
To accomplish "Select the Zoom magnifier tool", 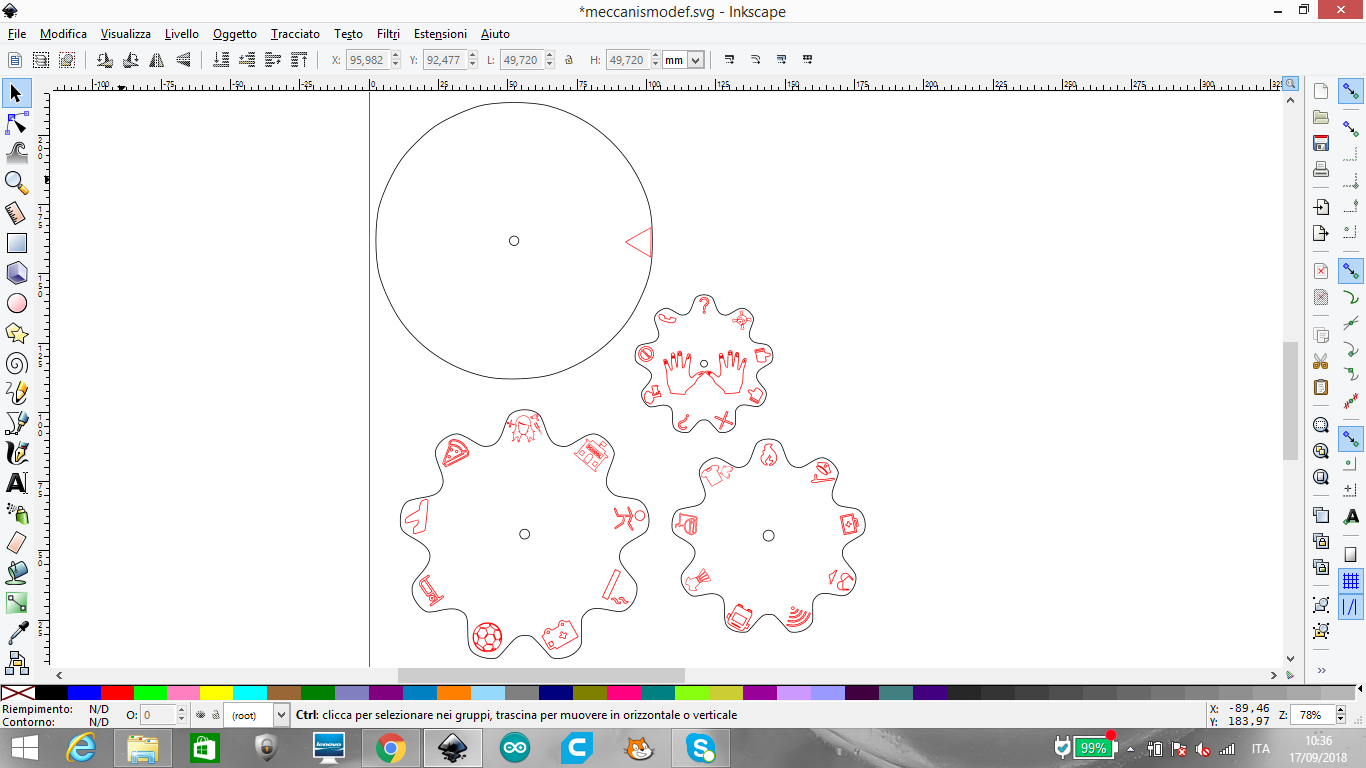I will coord(16,183).
